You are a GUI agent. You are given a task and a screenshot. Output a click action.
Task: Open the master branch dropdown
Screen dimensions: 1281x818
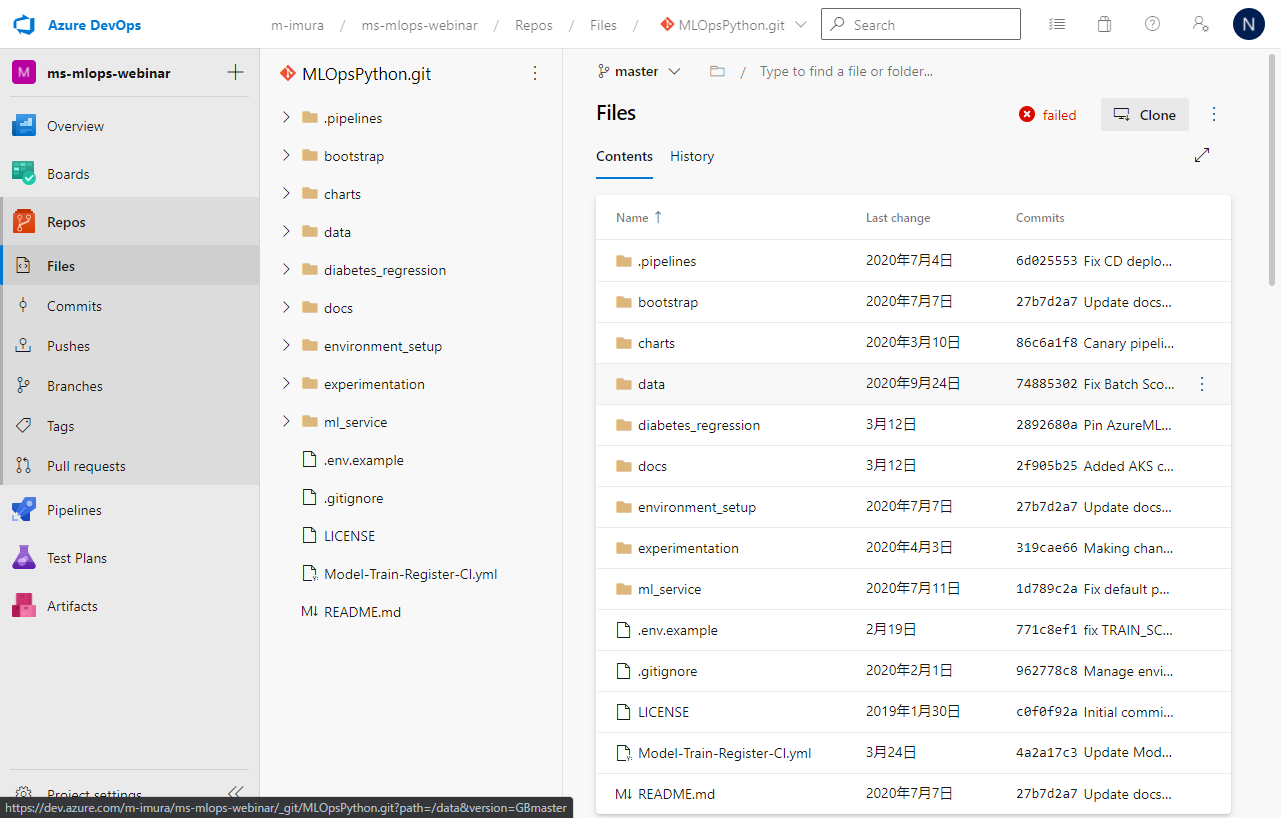[x=639, y=71]
